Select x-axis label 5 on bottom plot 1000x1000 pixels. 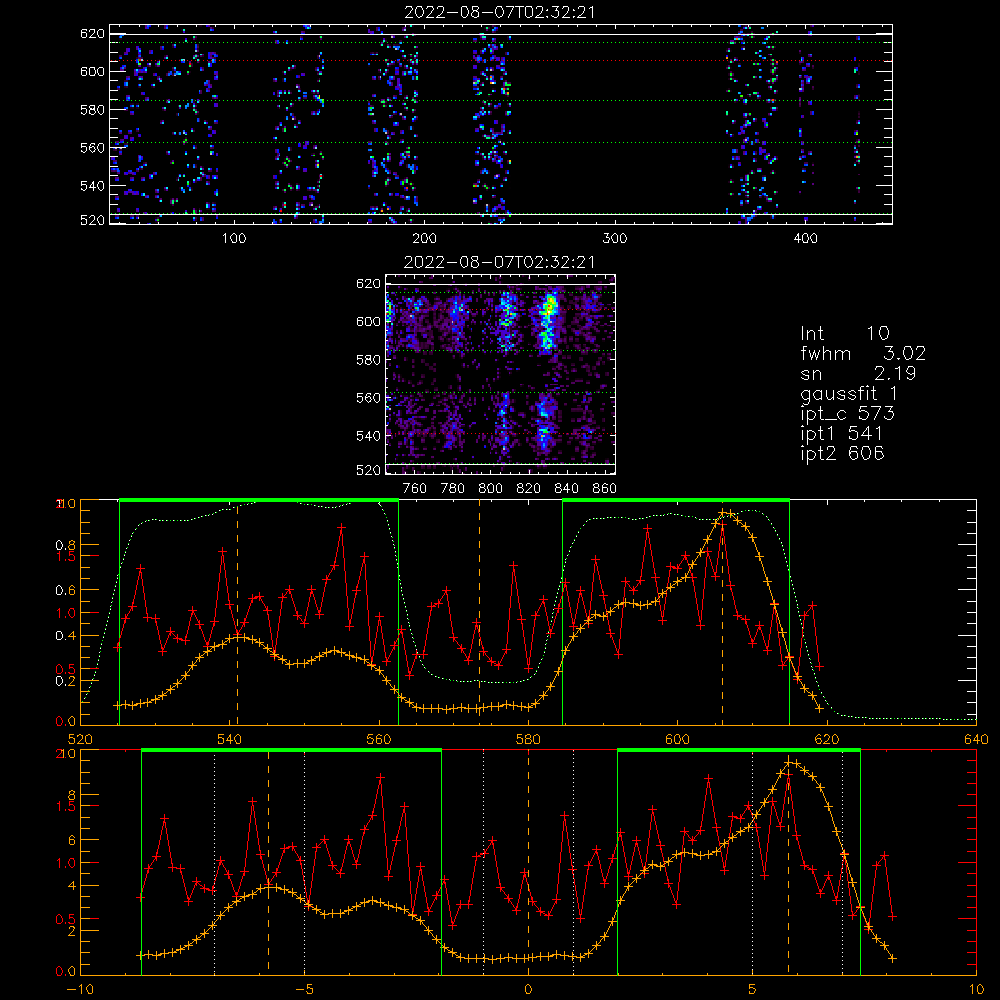753,990
